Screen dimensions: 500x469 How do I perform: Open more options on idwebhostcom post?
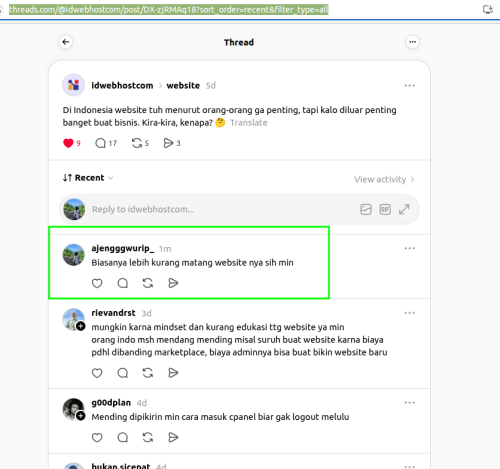click(409, 86)
